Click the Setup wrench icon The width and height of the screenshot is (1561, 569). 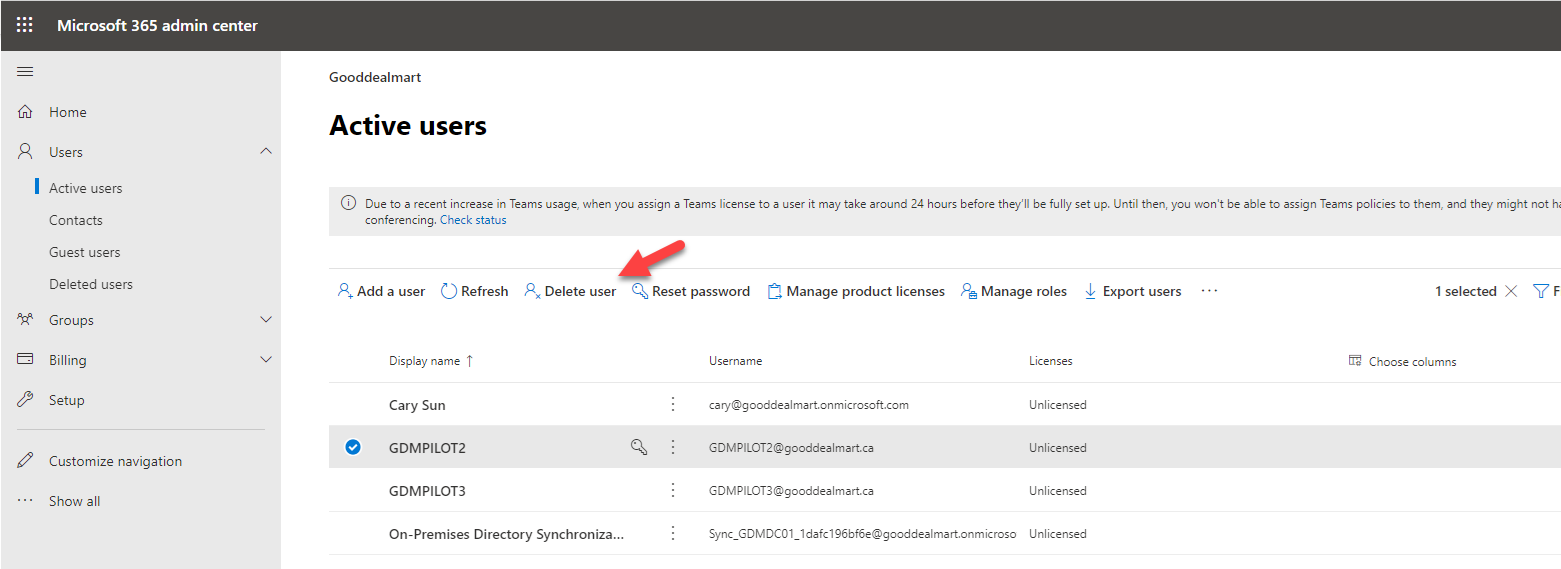click(25, 400)
